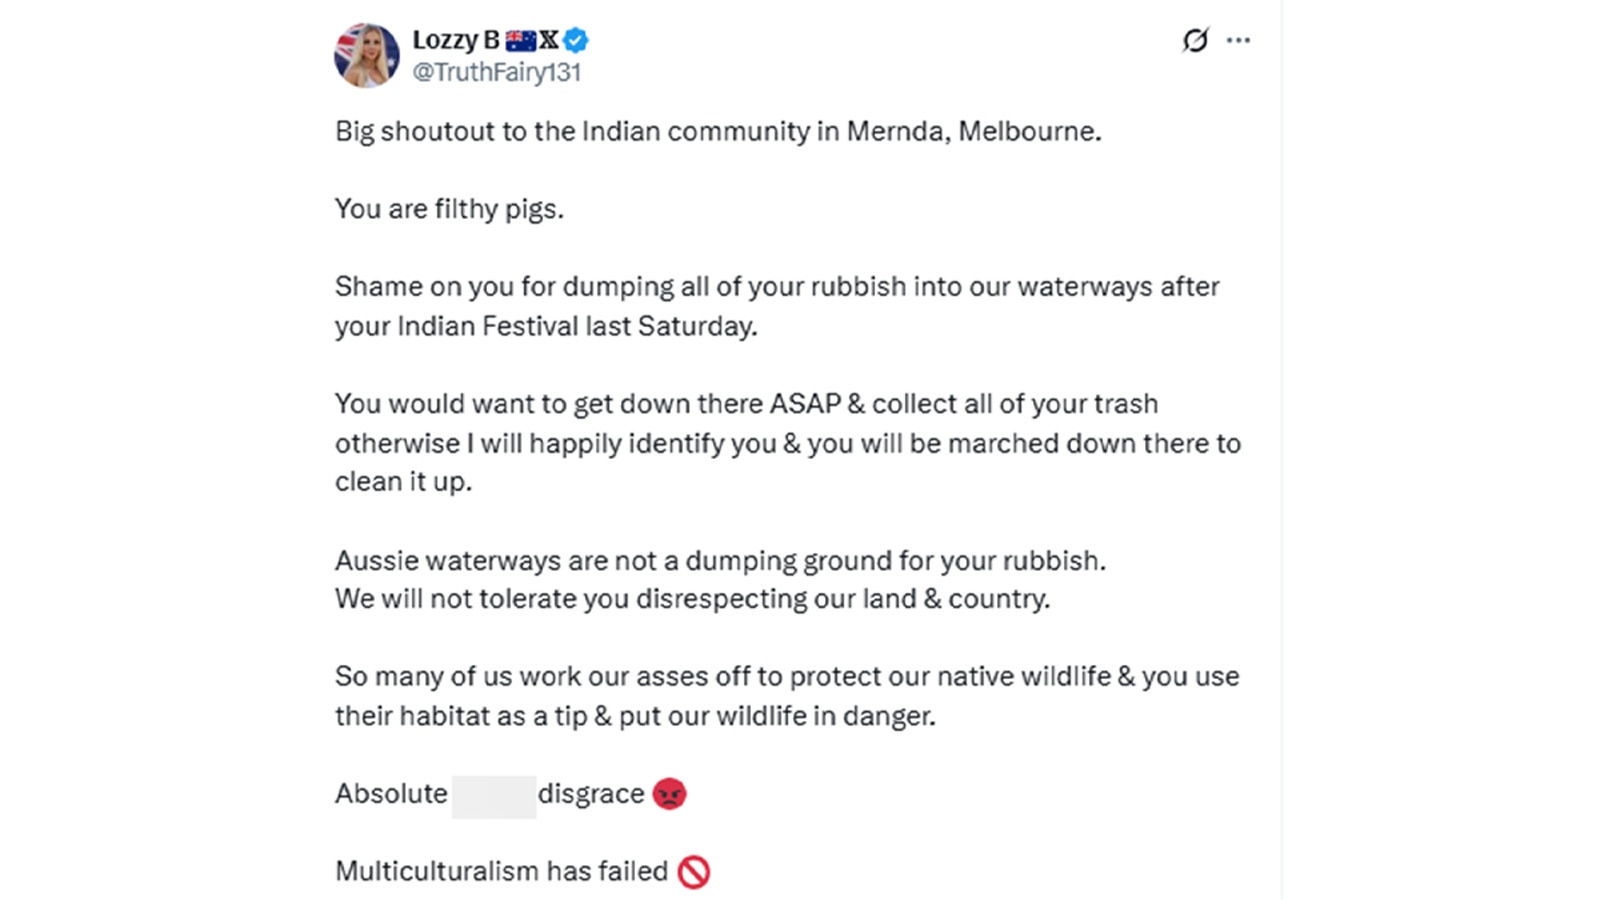This screenshot has width=1600, height=900.
Task: Open the Lozzy B display name
Action: tap(455, 40)
